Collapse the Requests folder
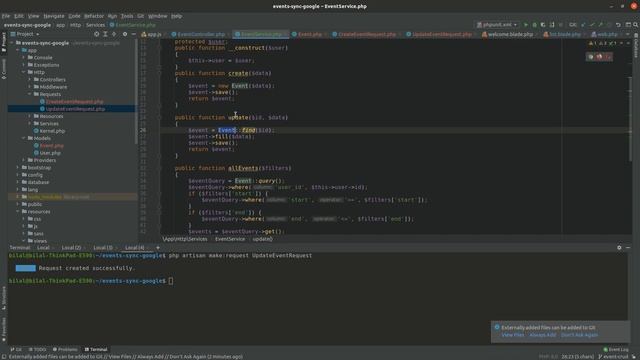The image size is (640, 360). click(29, 94)
